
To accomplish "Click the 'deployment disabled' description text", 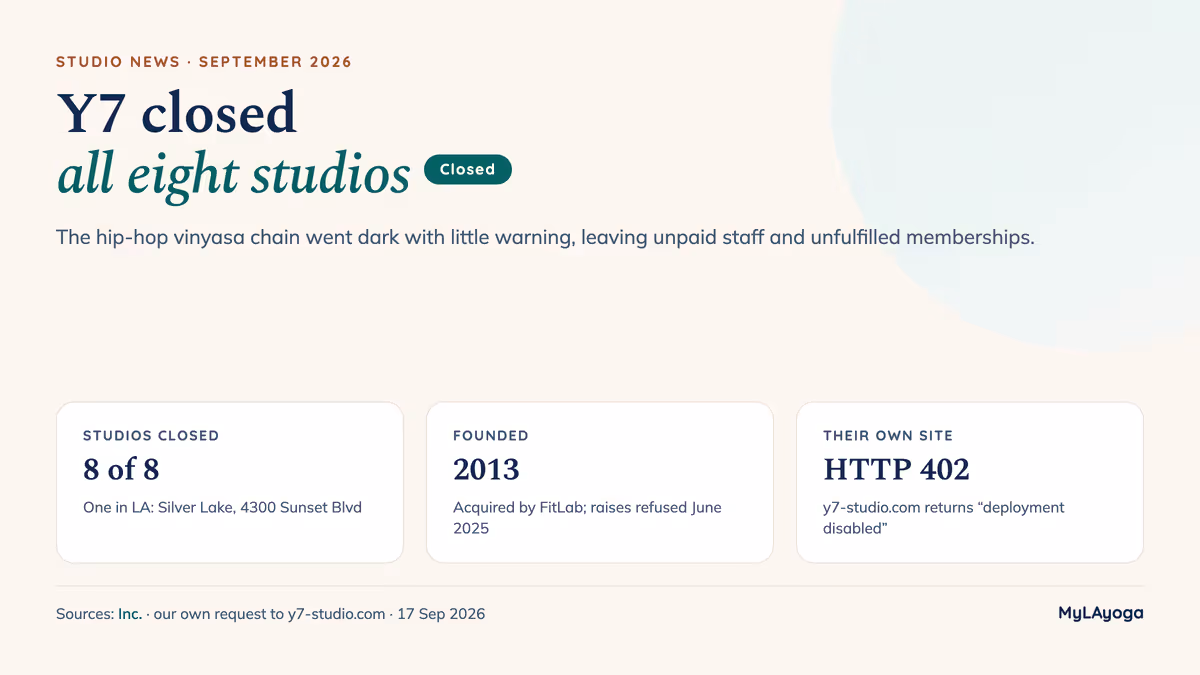I will tap(944, 517).
